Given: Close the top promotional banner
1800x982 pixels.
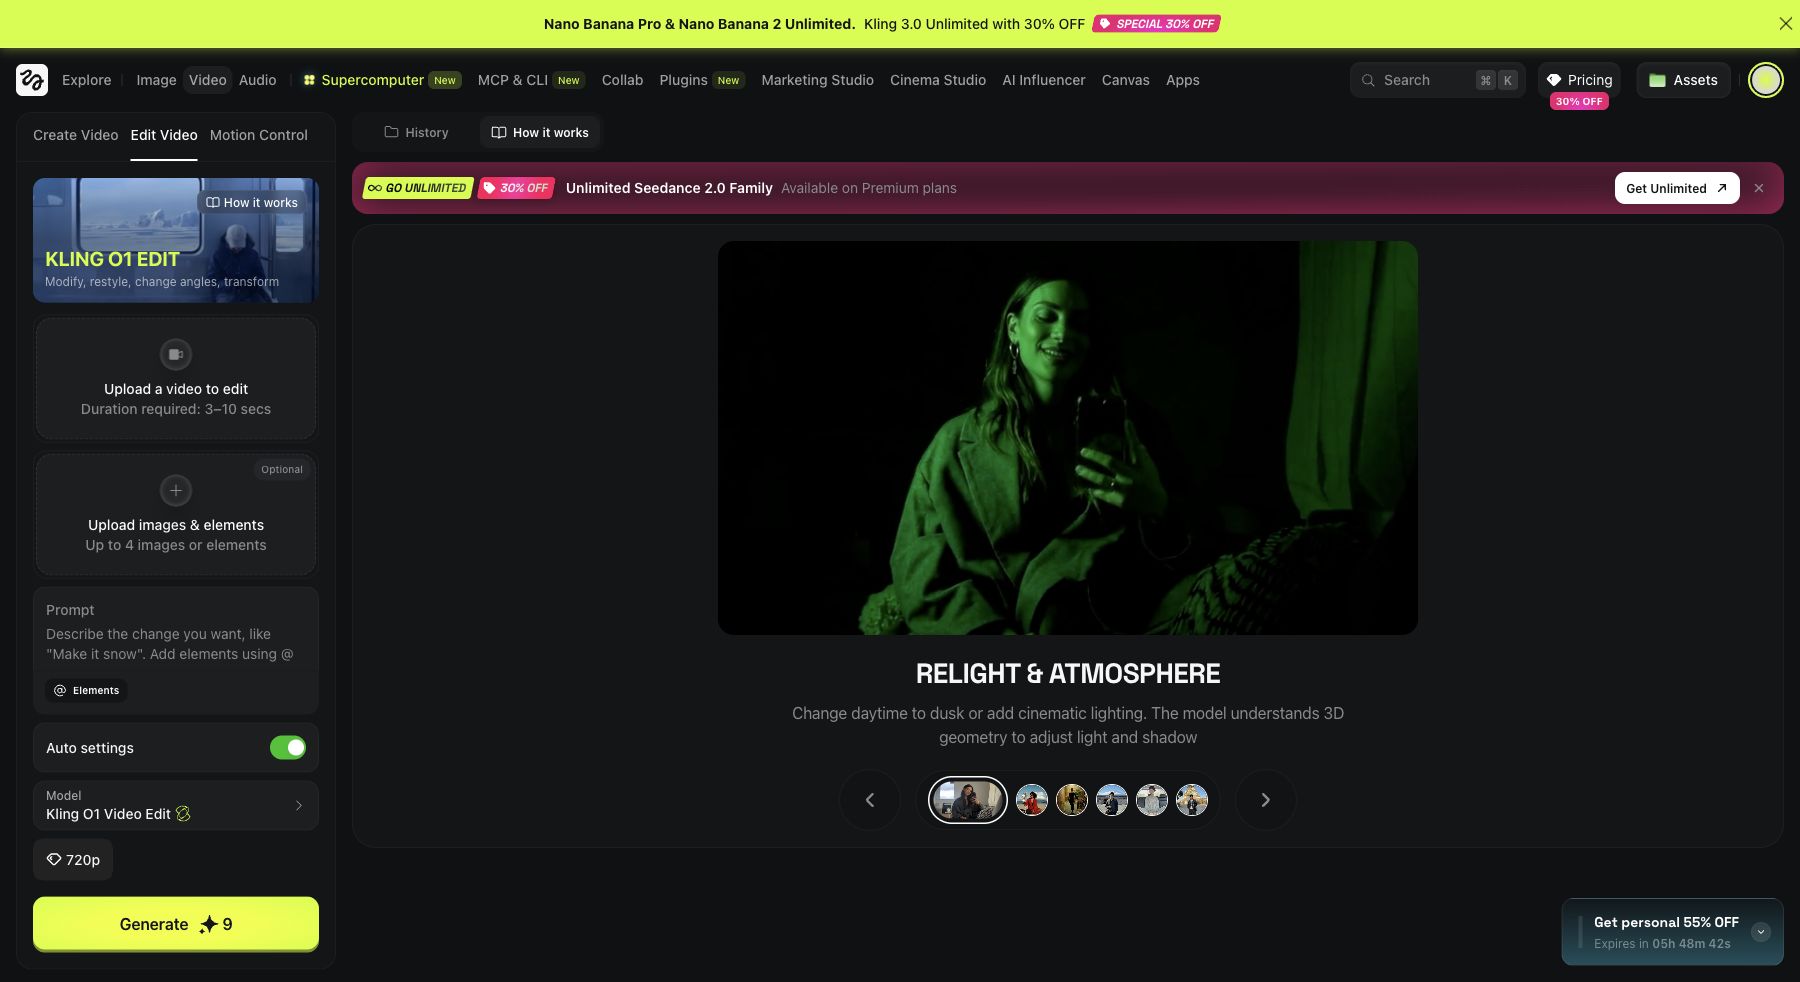Looking at the screenshot, I should click(x=1785, y=24).
